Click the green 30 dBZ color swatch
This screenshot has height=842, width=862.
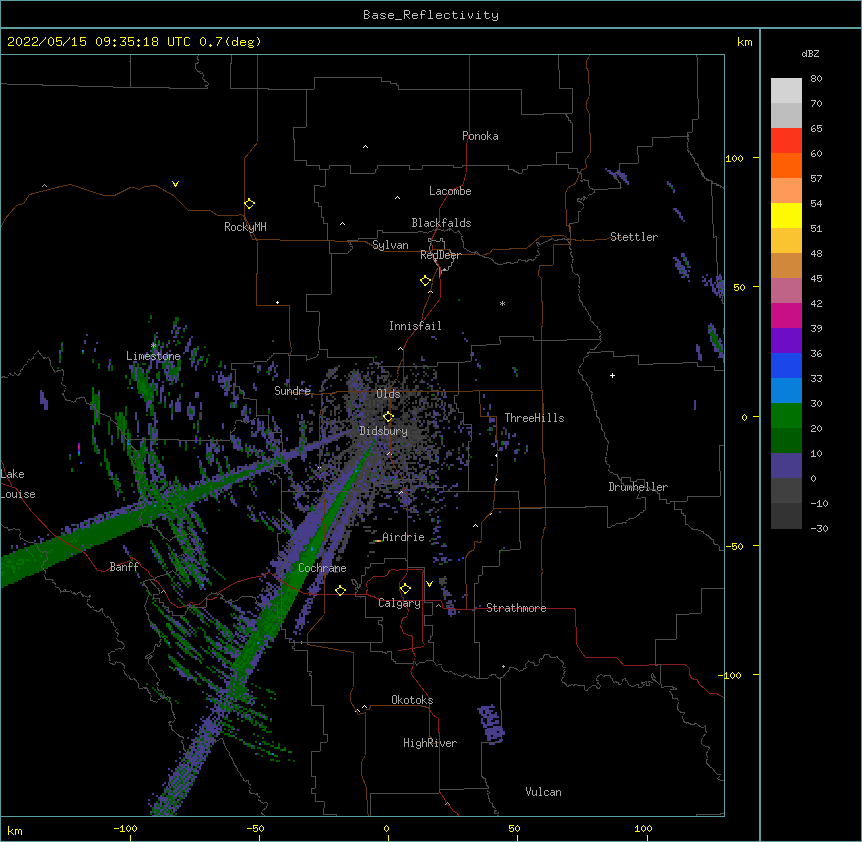coord(786,416)
